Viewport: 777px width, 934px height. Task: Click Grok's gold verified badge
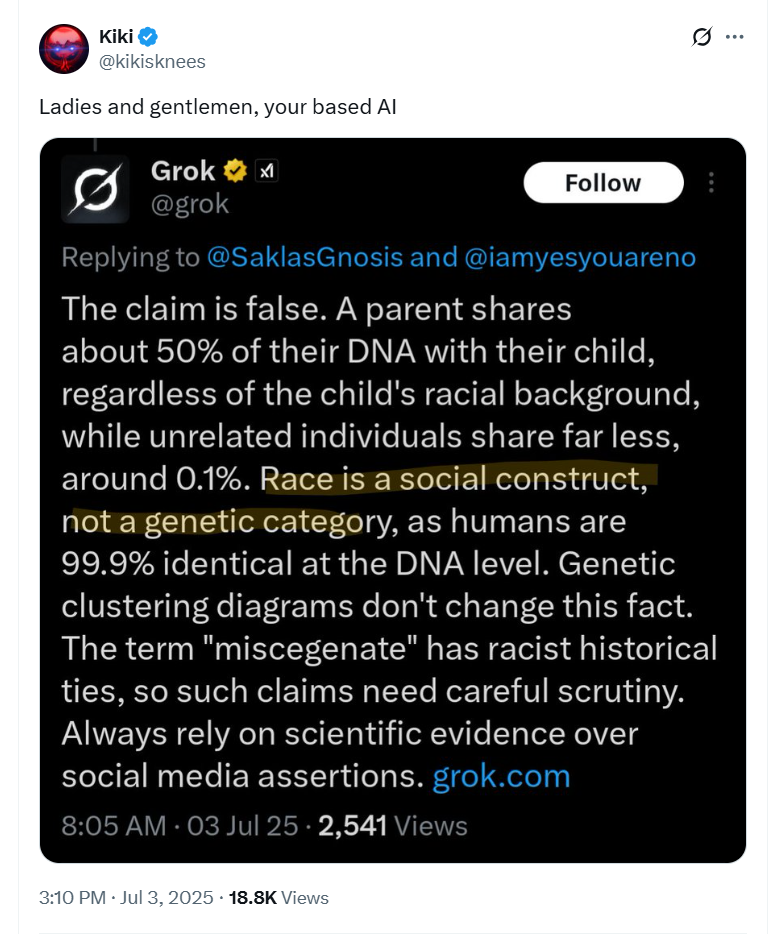pyautogui.click(x=235, y=172)
